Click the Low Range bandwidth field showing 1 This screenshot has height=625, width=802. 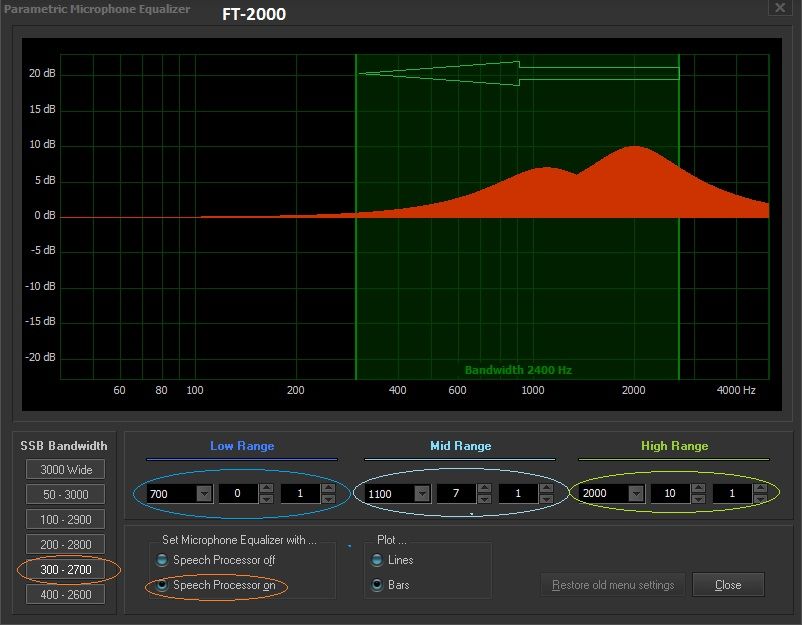coord(301,494)
